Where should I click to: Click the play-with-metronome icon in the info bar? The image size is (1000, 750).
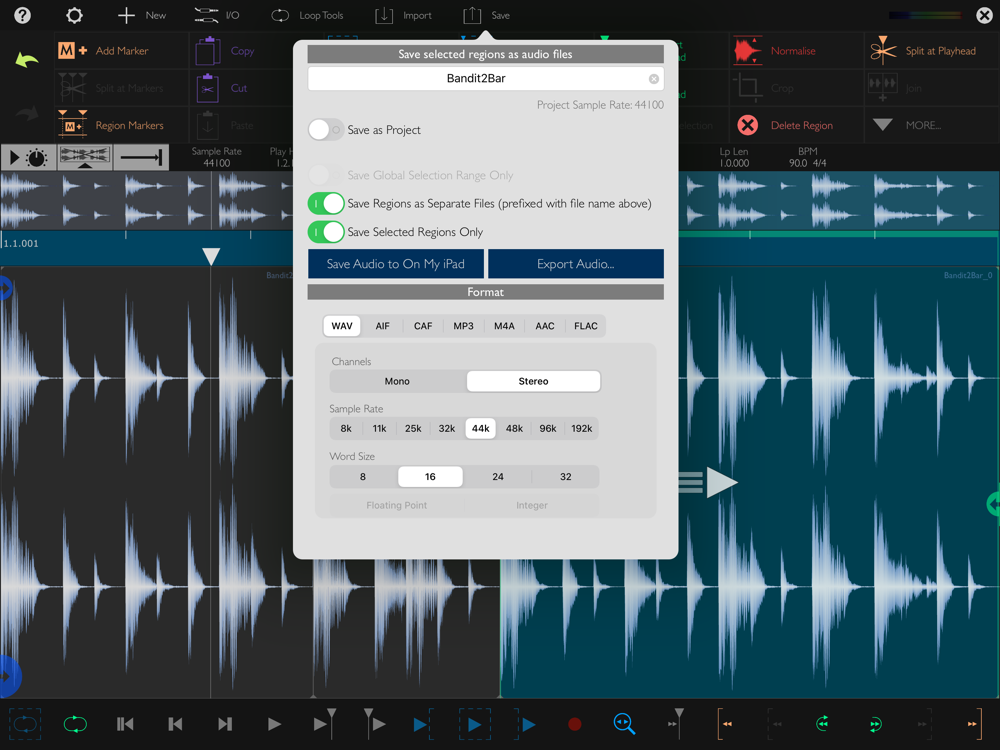click(x=29, y=158)
